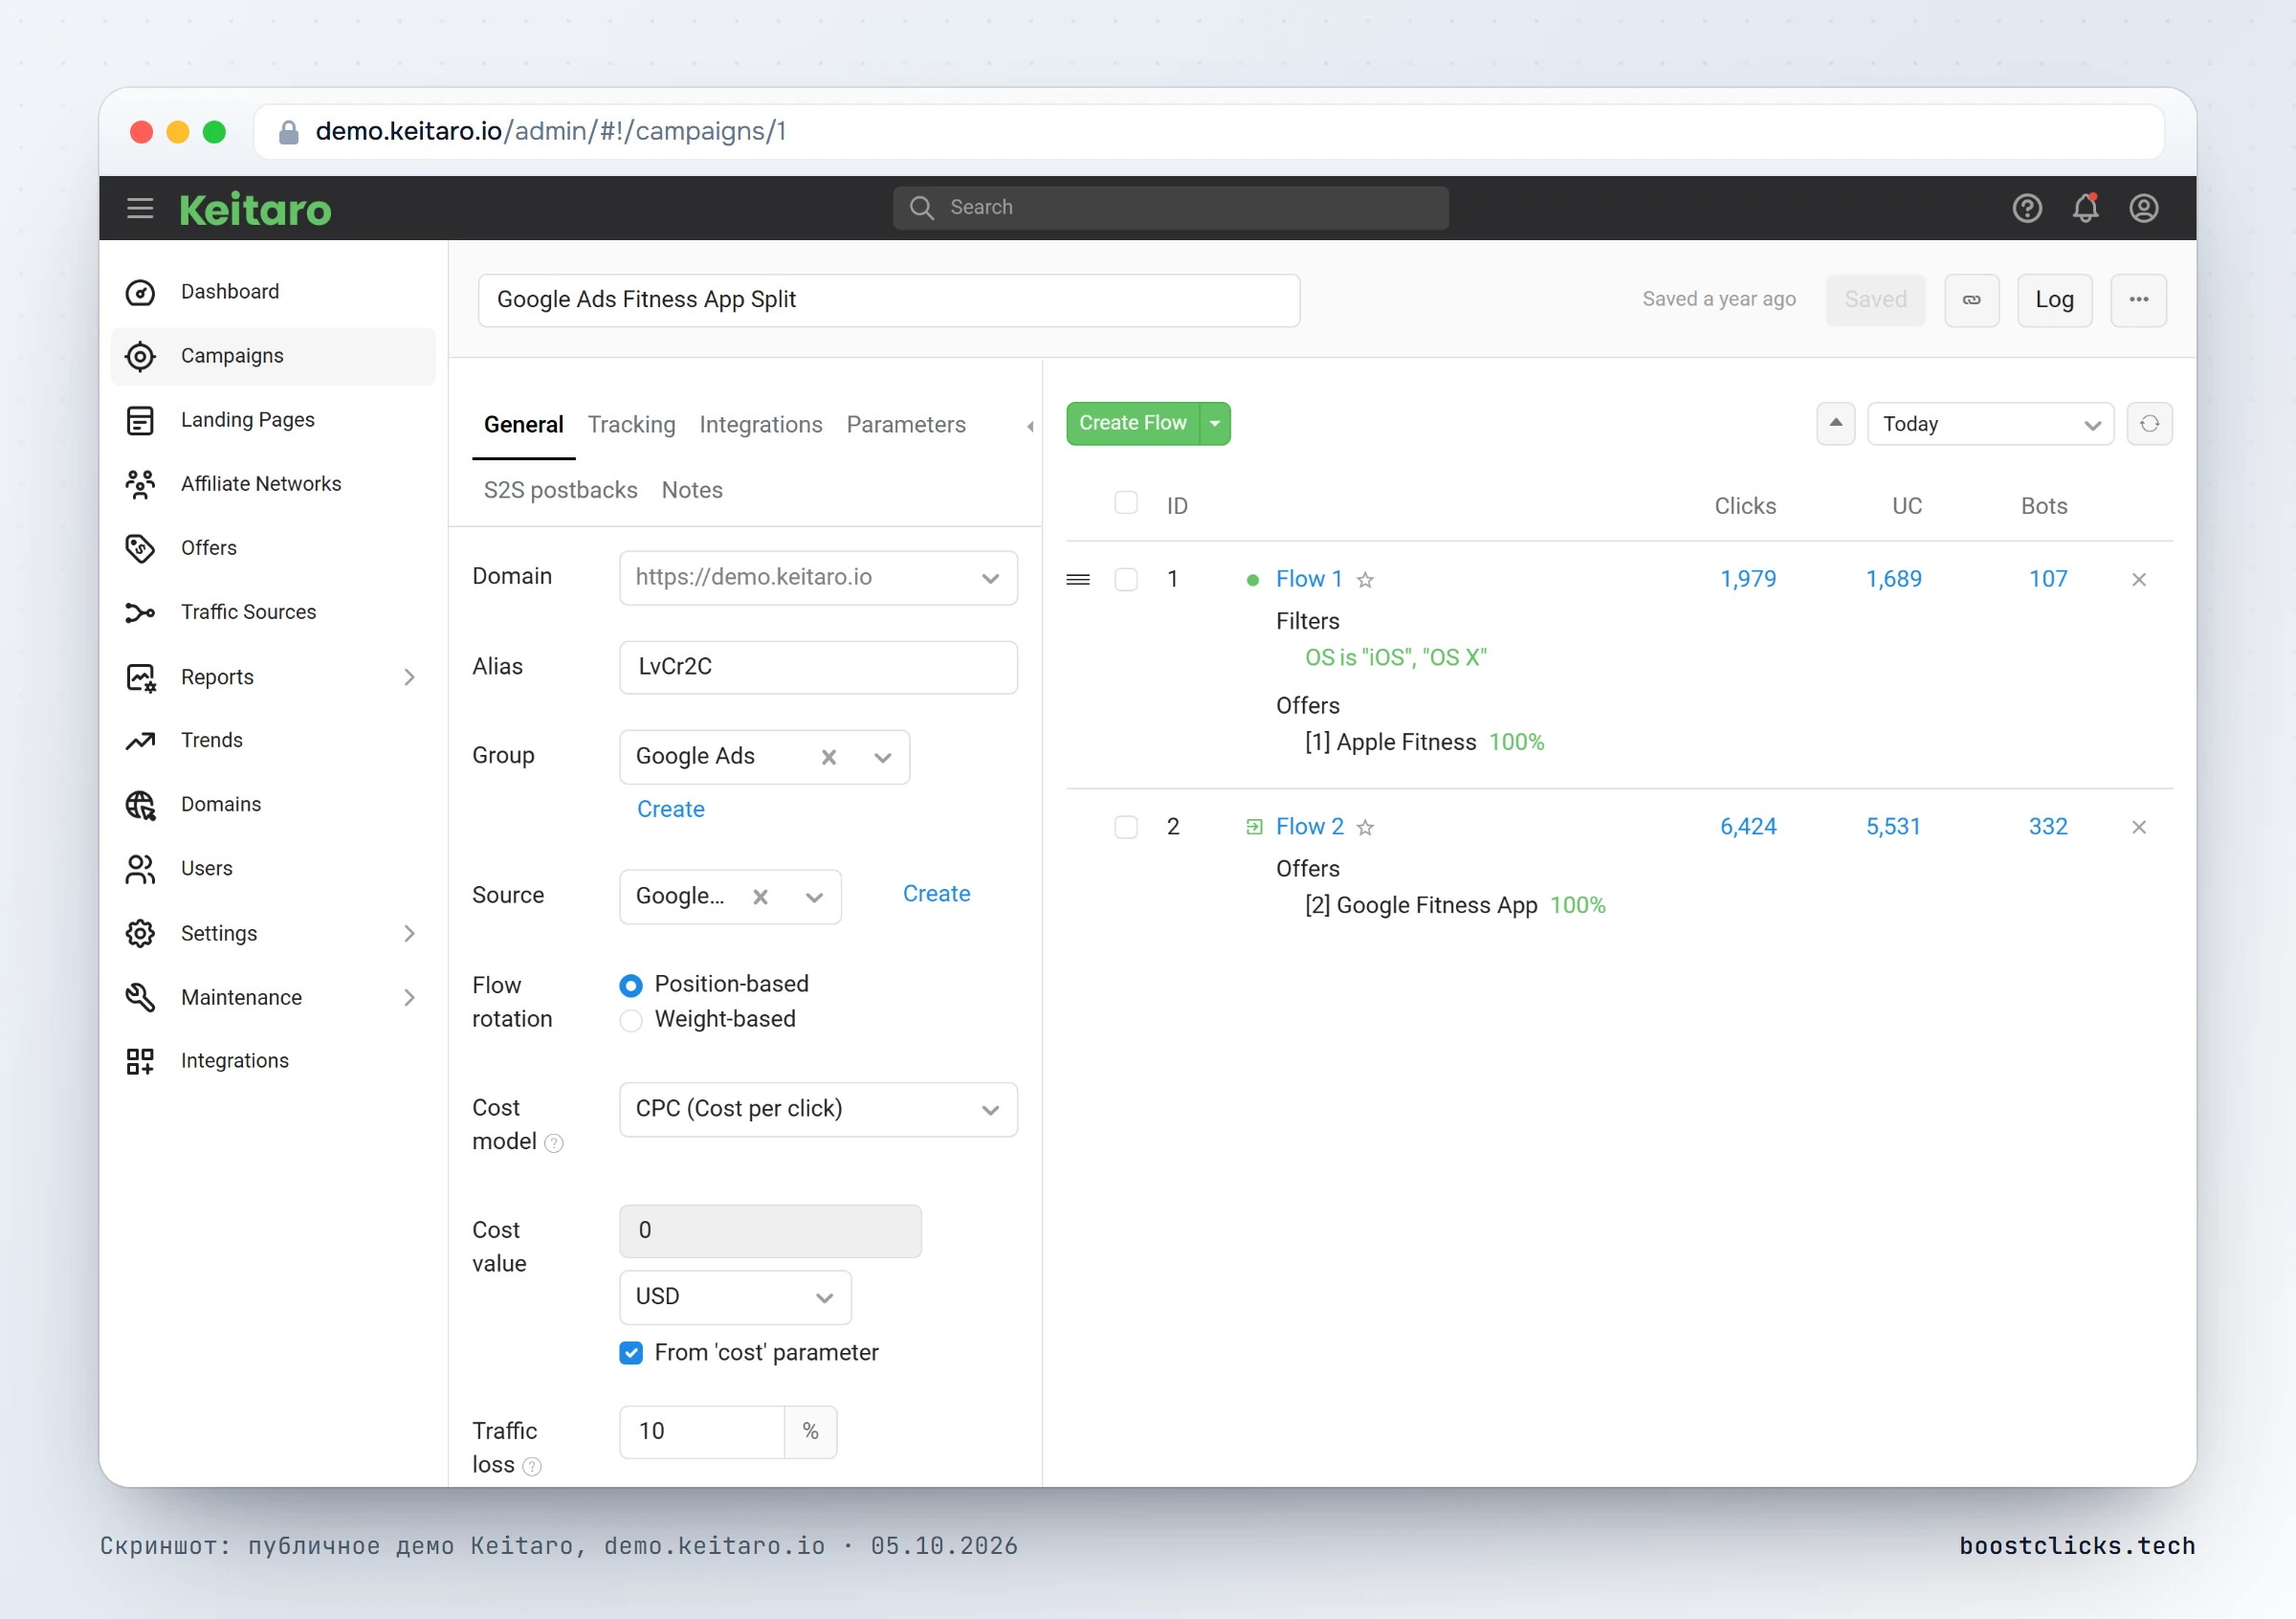
Task: Switch to the S2S postbacks tab
Action: pyautogui.click(x=560, y=490)
